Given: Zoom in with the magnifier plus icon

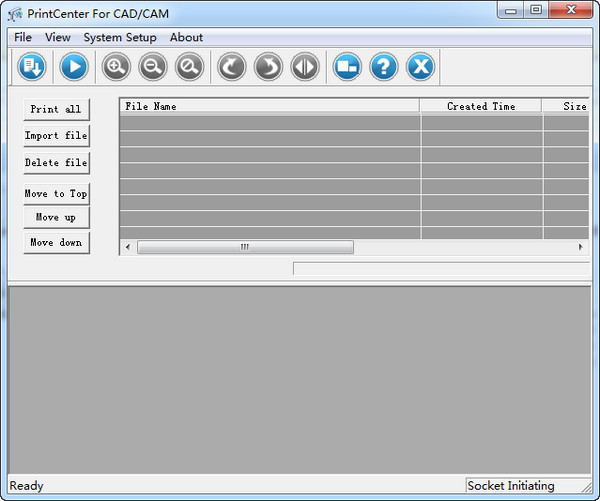Looking at the screenshot, I should click(x=117, y=67).
